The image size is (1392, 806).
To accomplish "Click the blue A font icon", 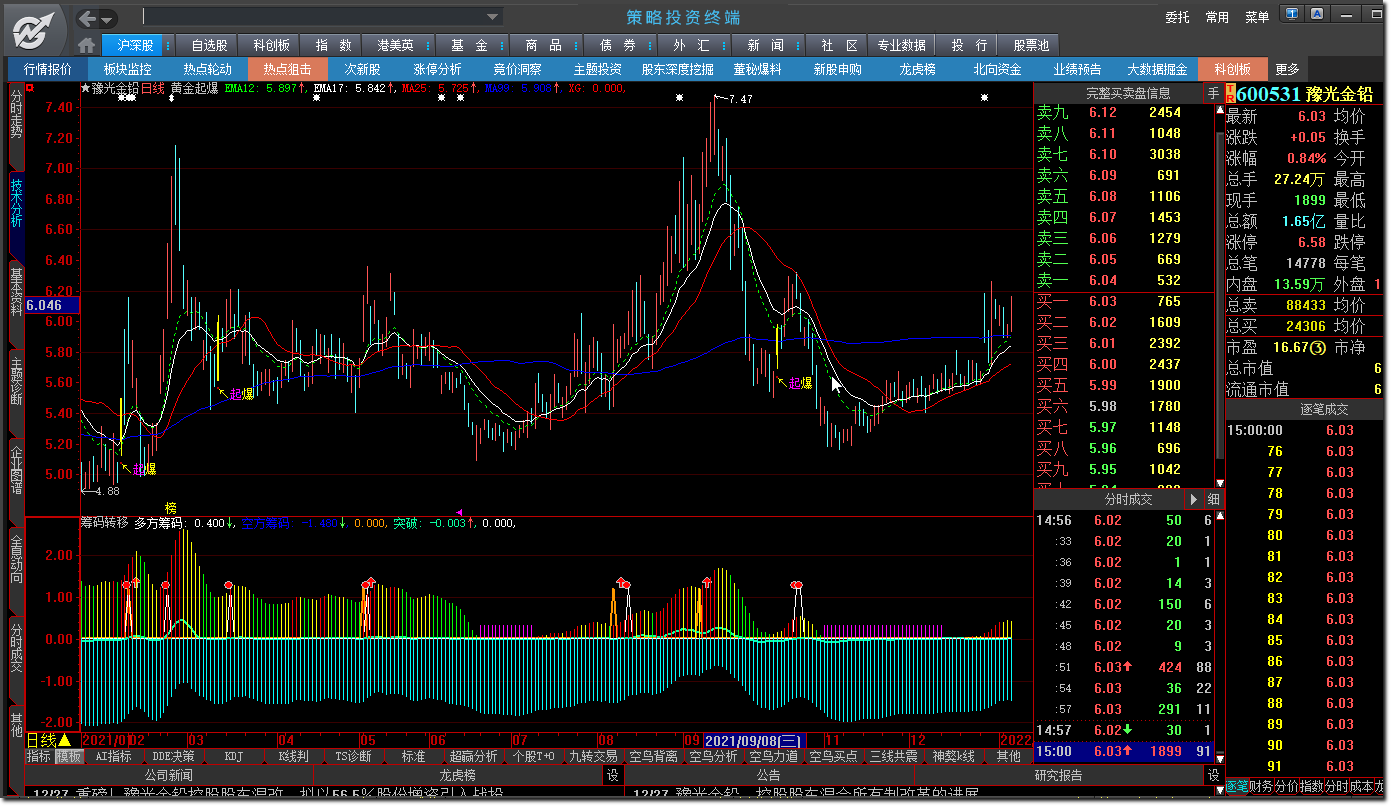I will click(x=1316, y=14).
